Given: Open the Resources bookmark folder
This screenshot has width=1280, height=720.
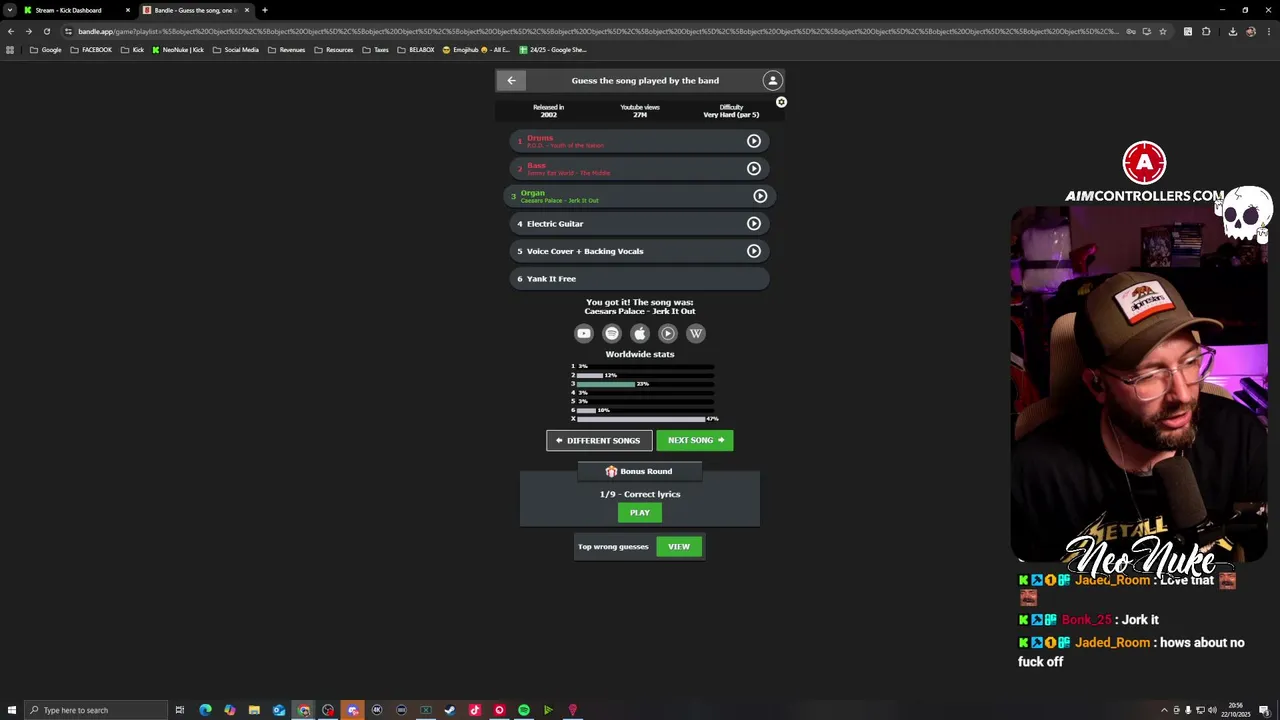Looking at the screenshot, I should coord(334,50).
